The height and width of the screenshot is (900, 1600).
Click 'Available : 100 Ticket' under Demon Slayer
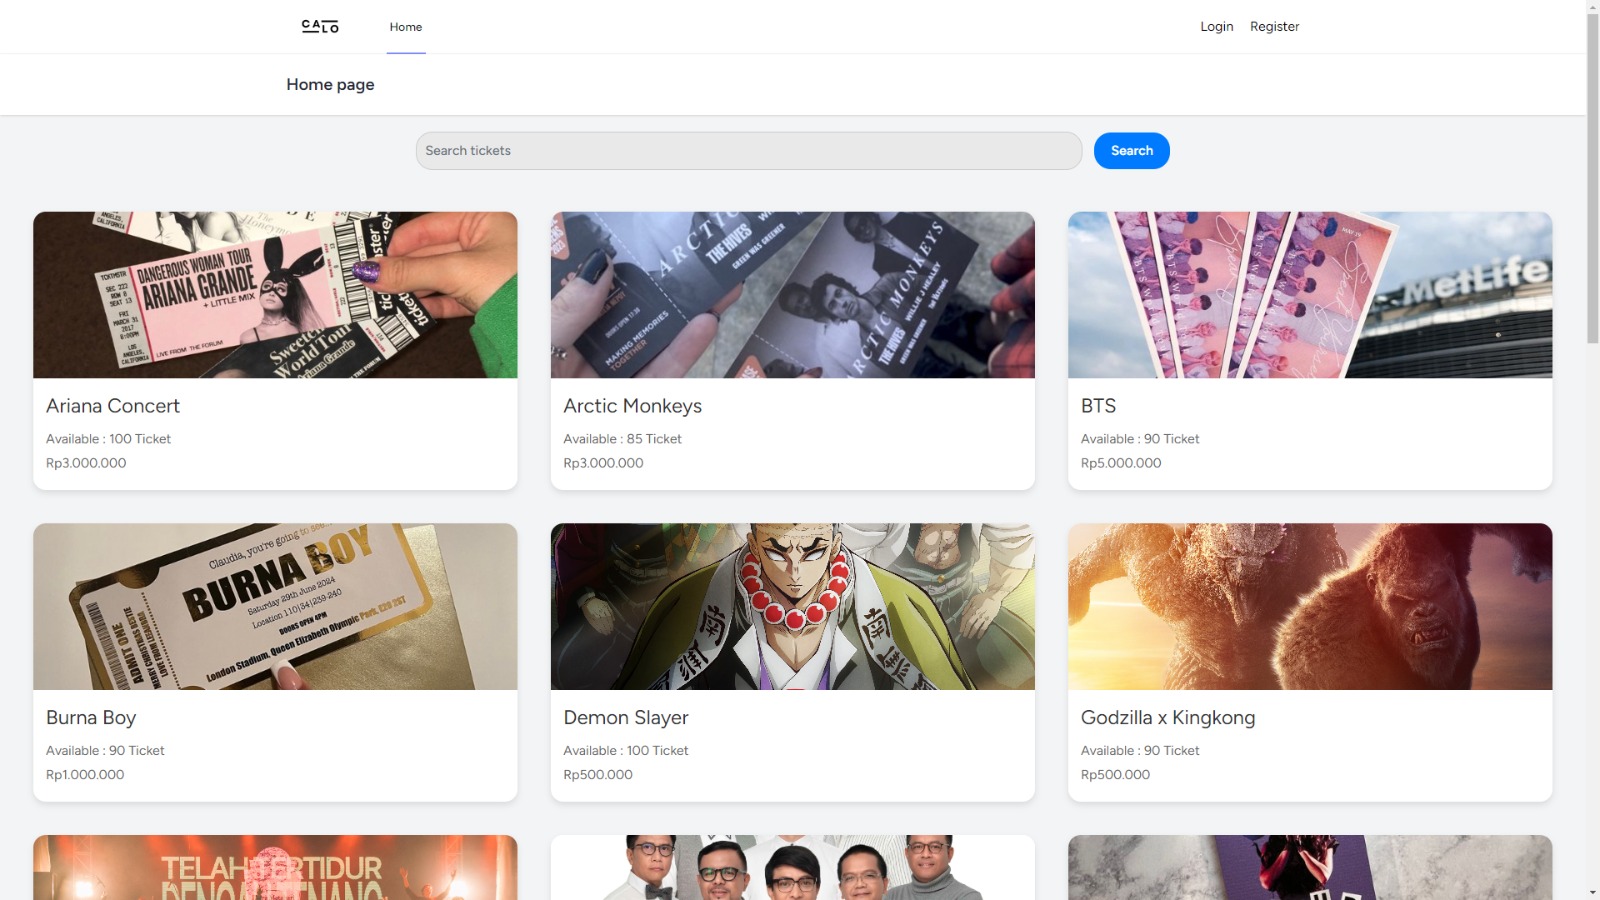[626, 751]
